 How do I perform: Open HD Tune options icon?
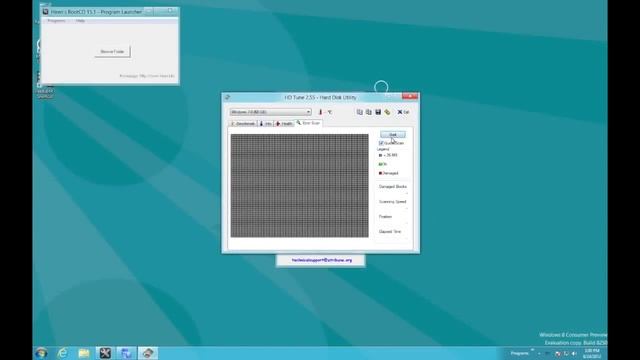pyautogui.click(x=387, y=112)
